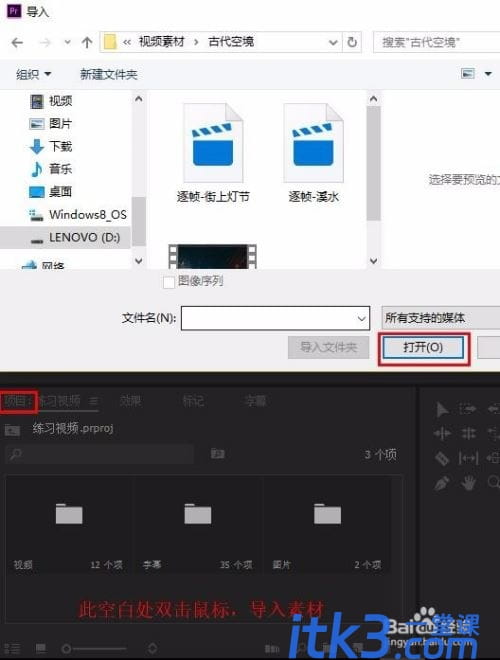Select 下载 in navigation pane

[x=51, y=146]
